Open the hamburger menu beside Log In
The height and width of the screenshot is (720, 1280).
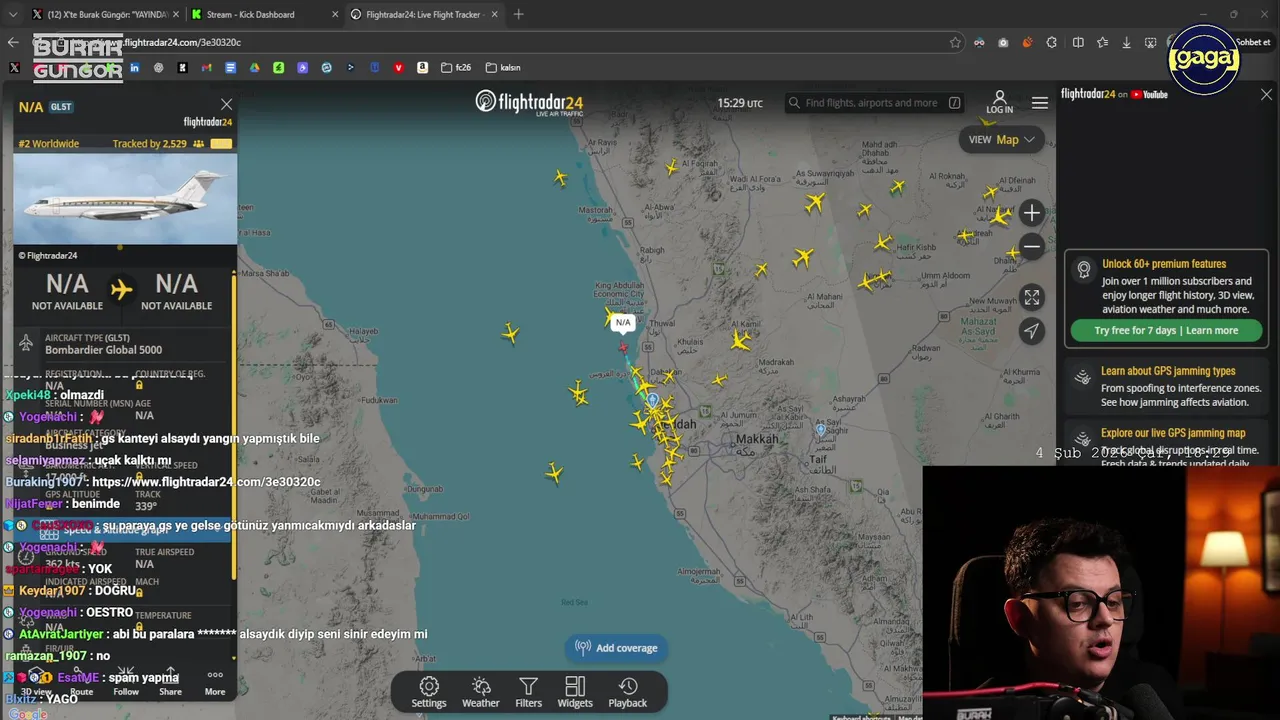click(x=1040, y=103)
